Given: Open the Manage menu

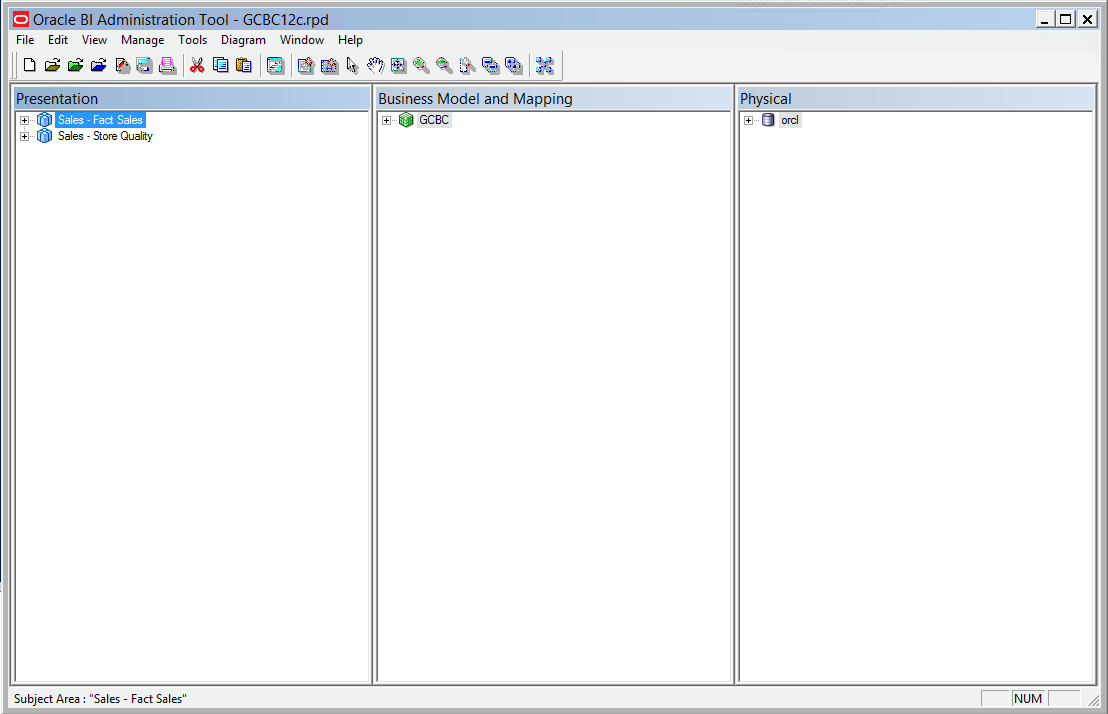Looking at the screenshot, I should coord(142,40).
